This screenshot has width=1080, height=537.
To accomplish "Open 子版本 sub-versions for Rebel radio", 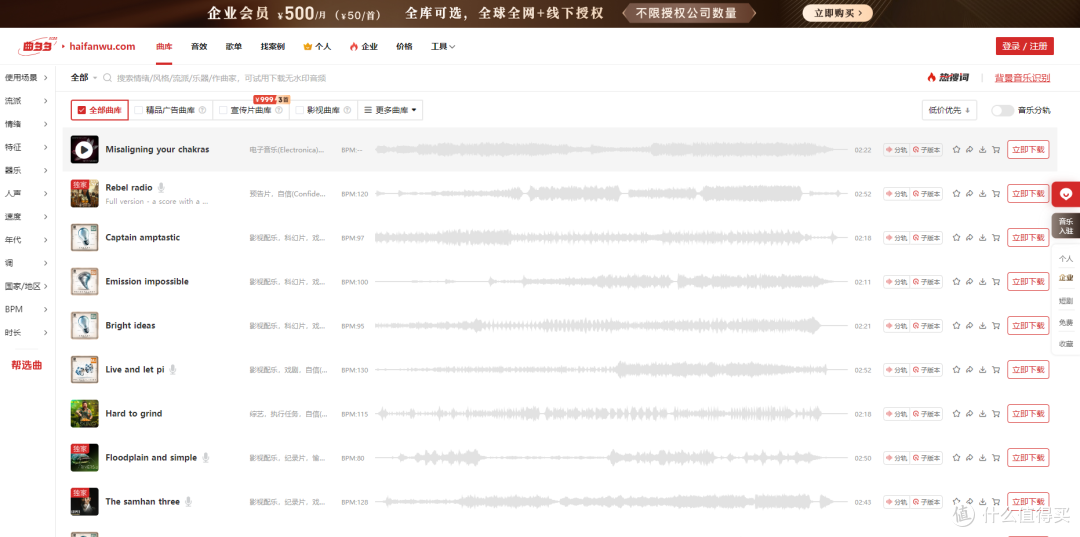I will pyautogui.click(x=926, y=193).
